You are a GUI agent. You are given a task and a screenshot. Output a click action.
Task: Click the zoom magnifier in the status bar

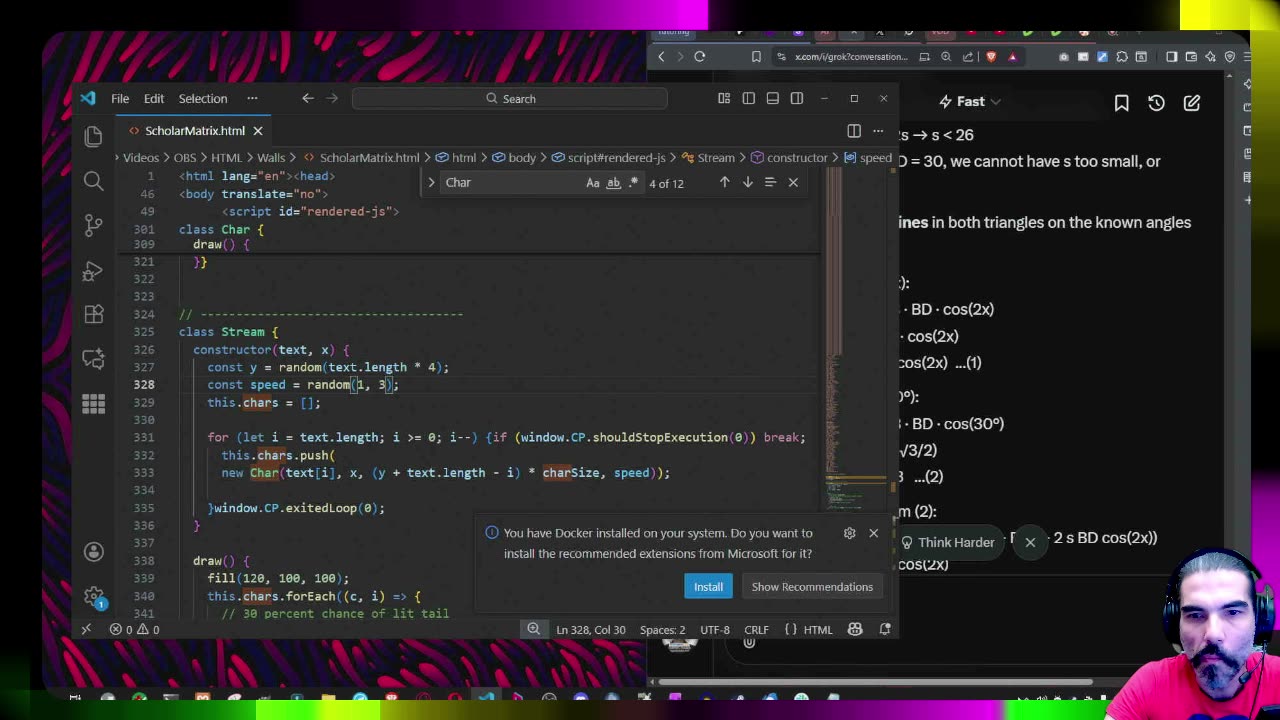tap(534, 629)
